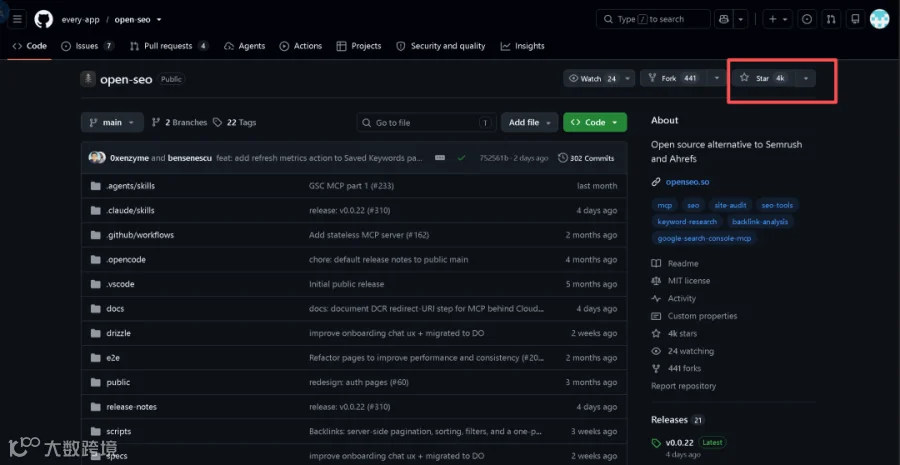Click the public folder icon

tap(96, 382)
